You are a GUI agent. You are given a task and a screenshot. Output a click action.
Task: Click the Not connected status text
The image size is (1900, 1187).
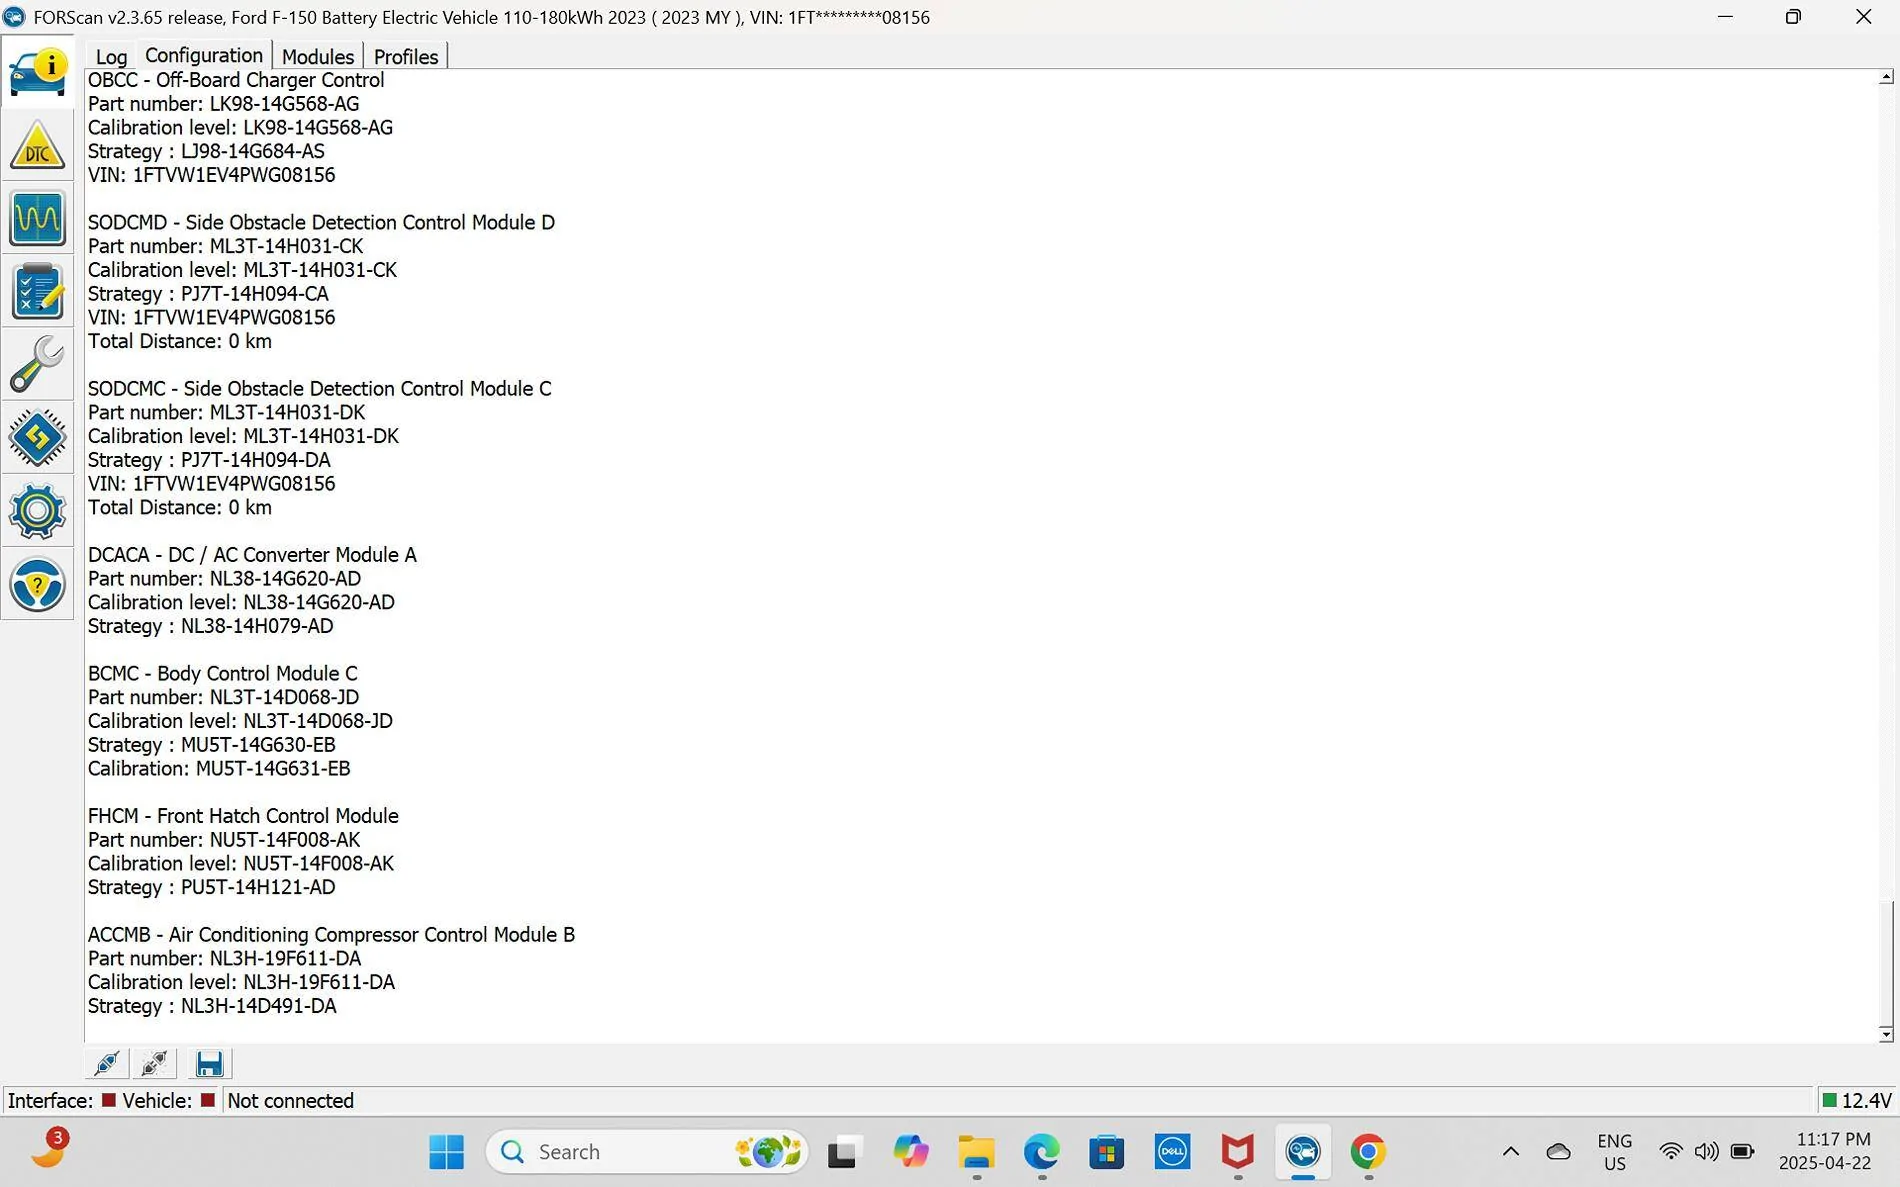click(291, 1100)
